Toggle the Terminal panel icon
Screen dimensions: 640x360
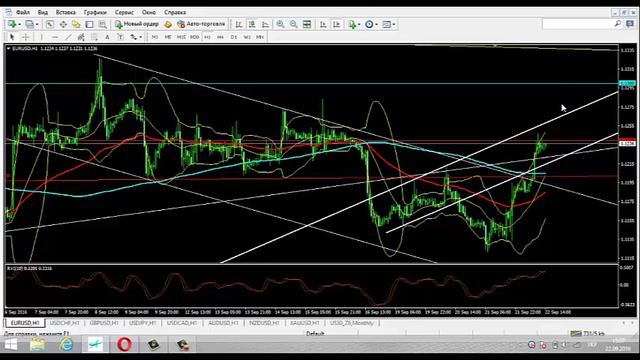(x=89, y=24)
